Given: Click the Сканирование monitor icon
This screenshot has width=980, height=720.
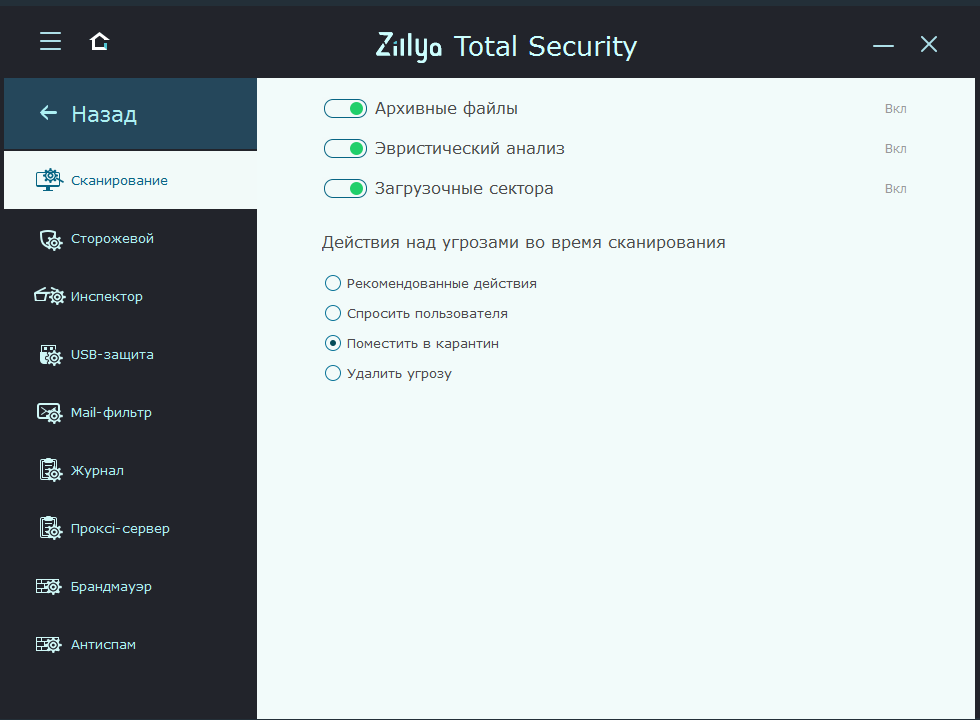Looking at the screenshot, I should click(x=49, y=180).
